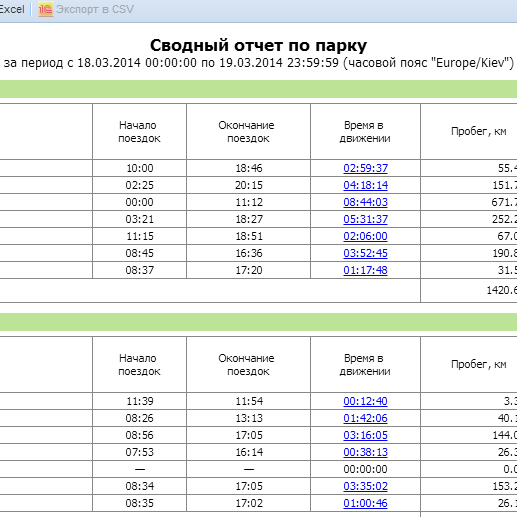This screenshot has height=517, width=517.
Task: Click the Excel export button
Action: click(x=12, y=9)
